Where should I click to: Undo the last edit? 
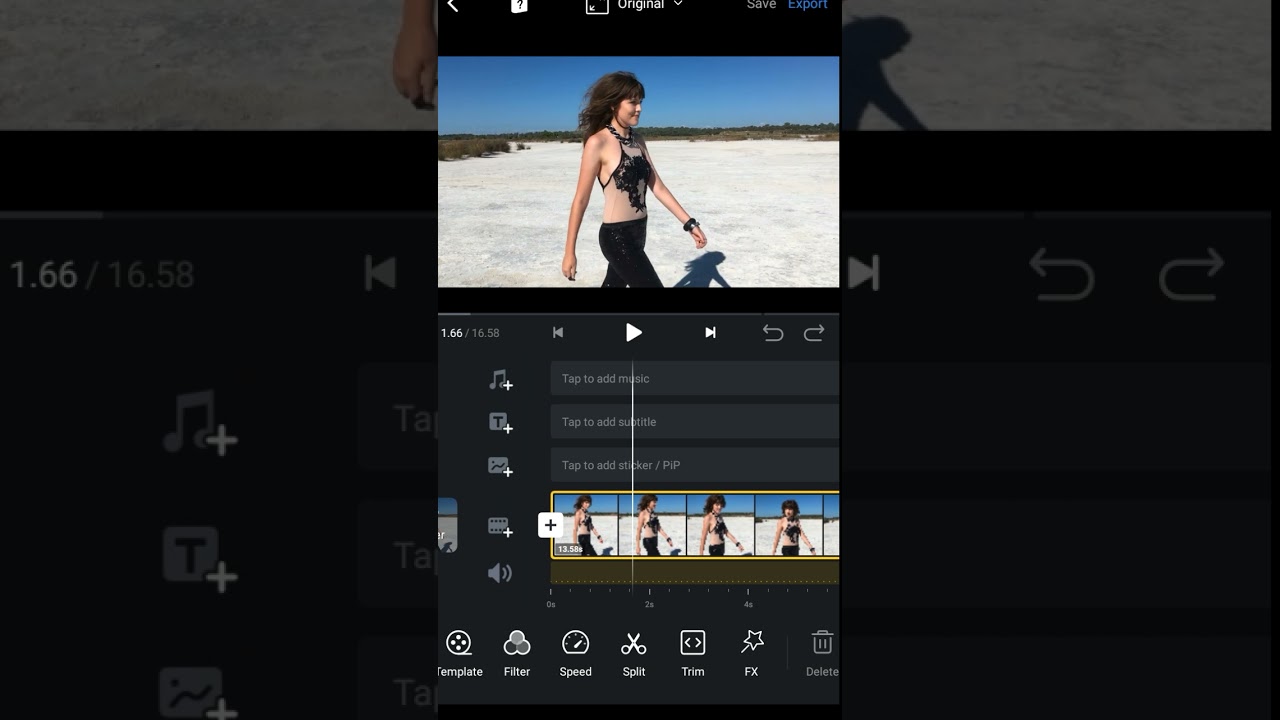[x=773, y=333]
